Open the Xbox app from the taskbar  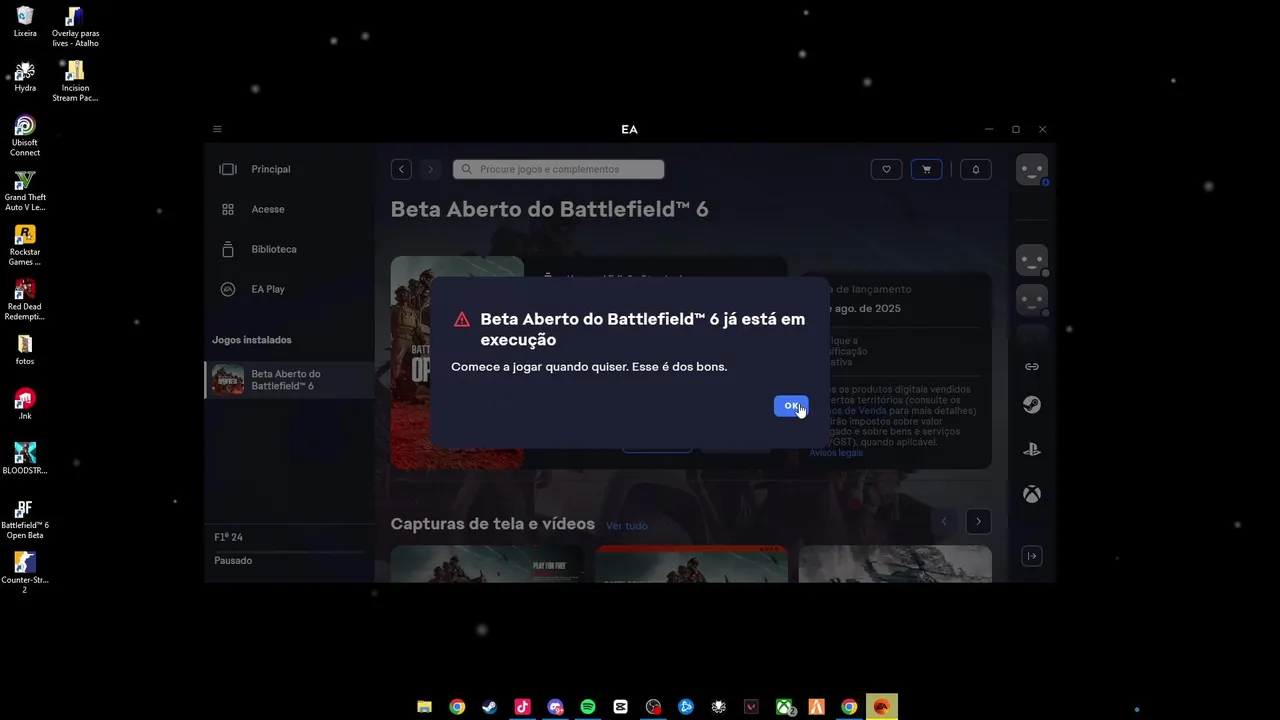point(784,707)
